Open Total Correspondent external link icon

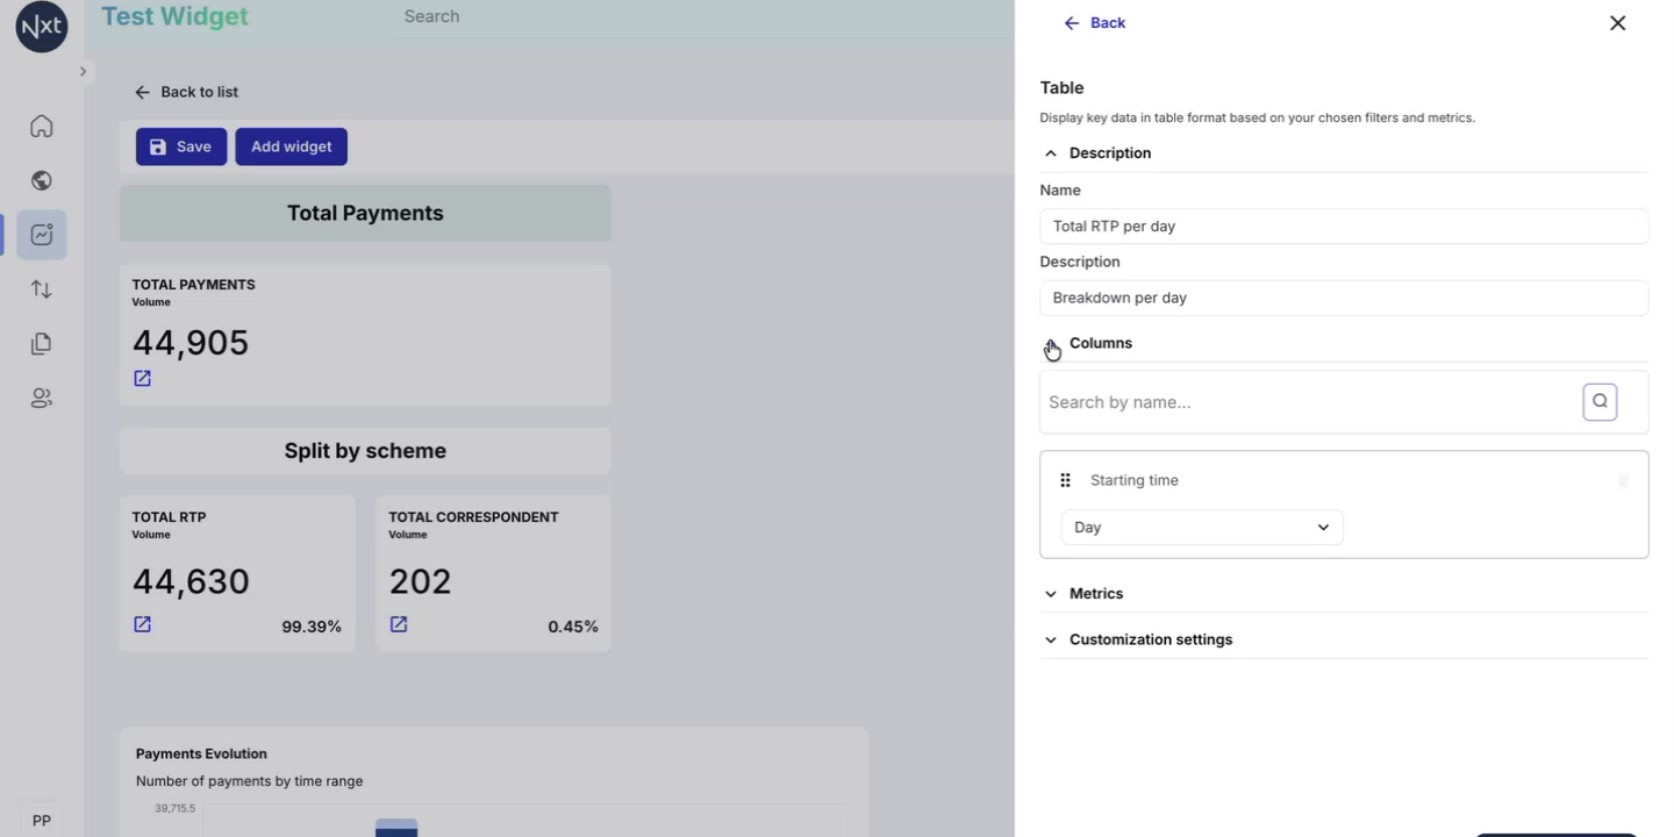(x=399, y=624)
